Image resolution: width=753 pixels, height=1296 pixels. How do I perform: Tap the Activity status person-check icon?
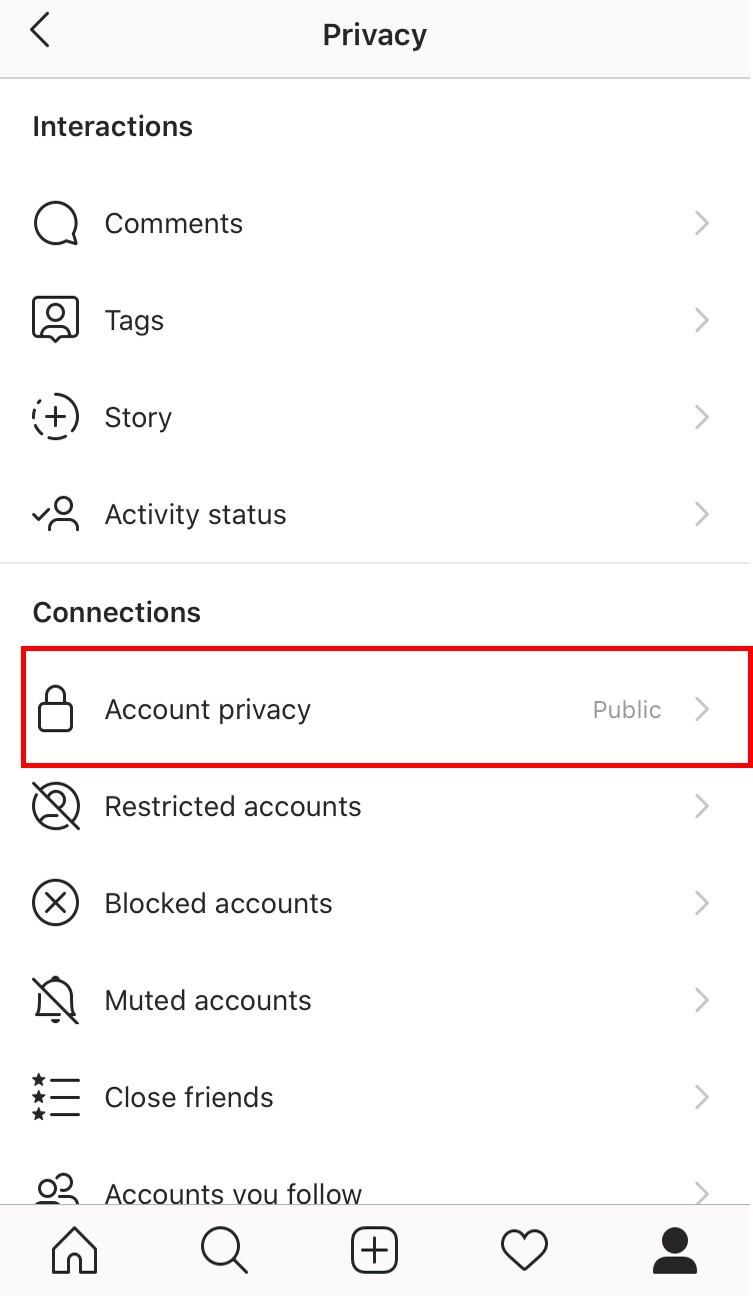click(x=56, y=514)
